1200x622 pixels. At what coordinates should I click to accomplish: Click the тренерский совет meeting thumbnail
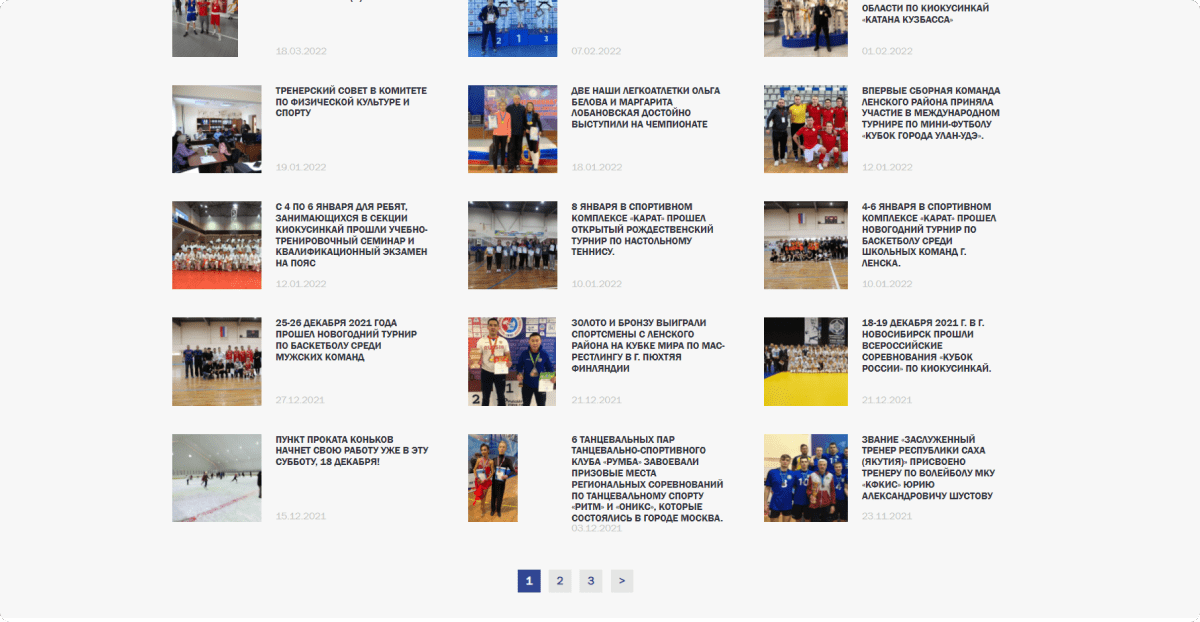(x=216, y=129)
